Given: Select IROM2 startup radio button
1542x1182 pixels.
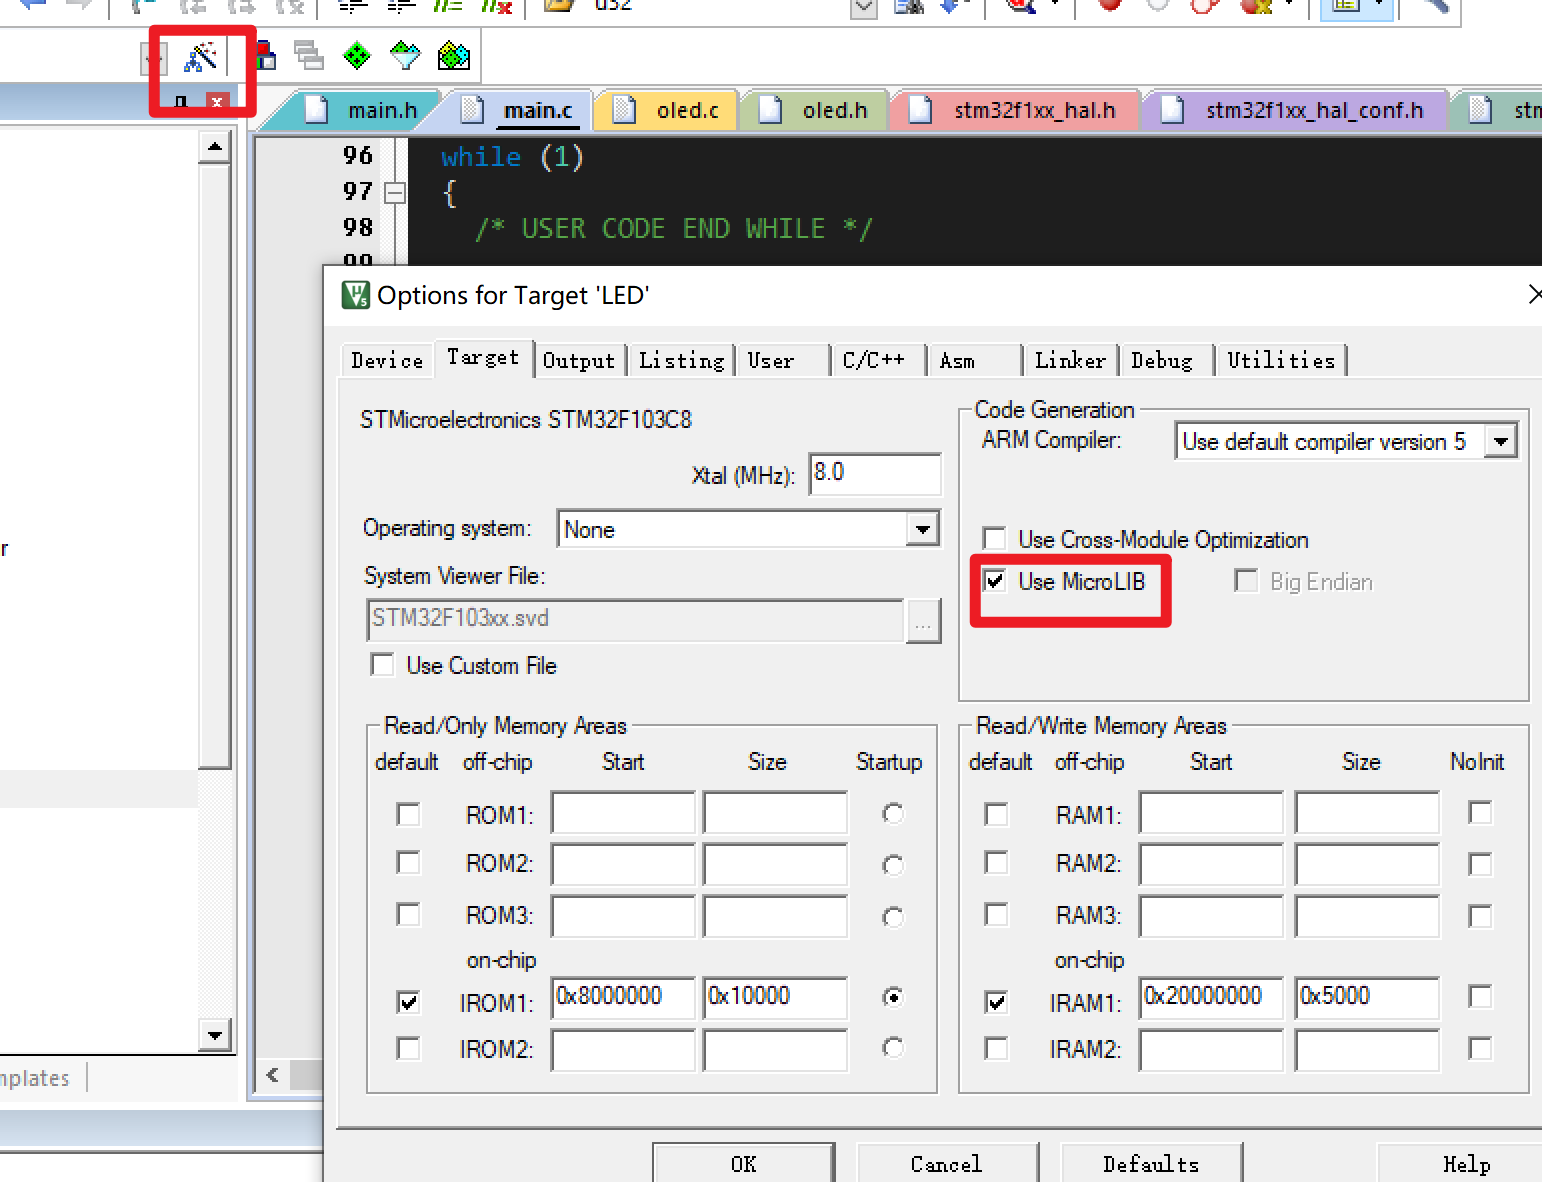Looking at the screenshot, I should (x=893, y=1048).
